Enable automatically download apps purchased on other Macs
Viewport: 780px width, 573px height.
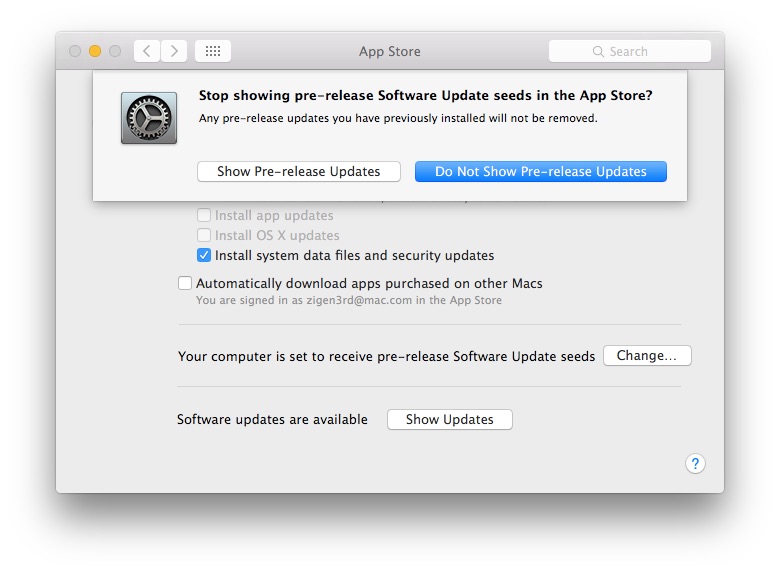[185, 283]
